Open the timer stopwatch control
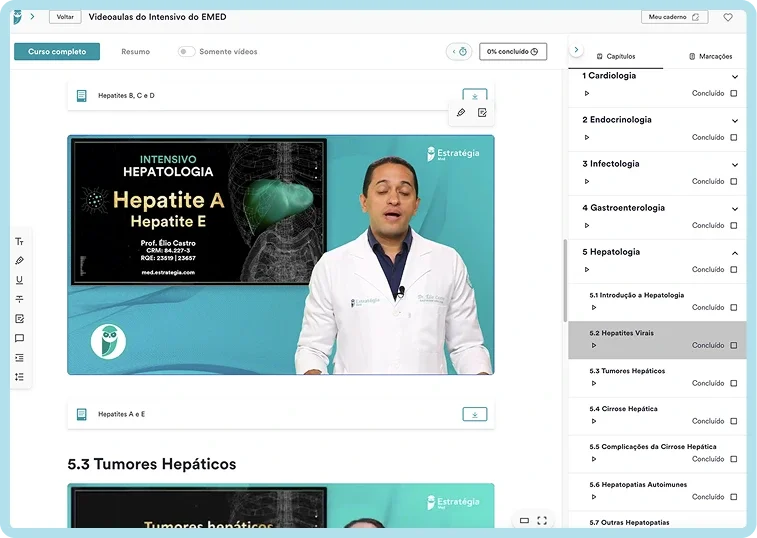 coord(459,52)
